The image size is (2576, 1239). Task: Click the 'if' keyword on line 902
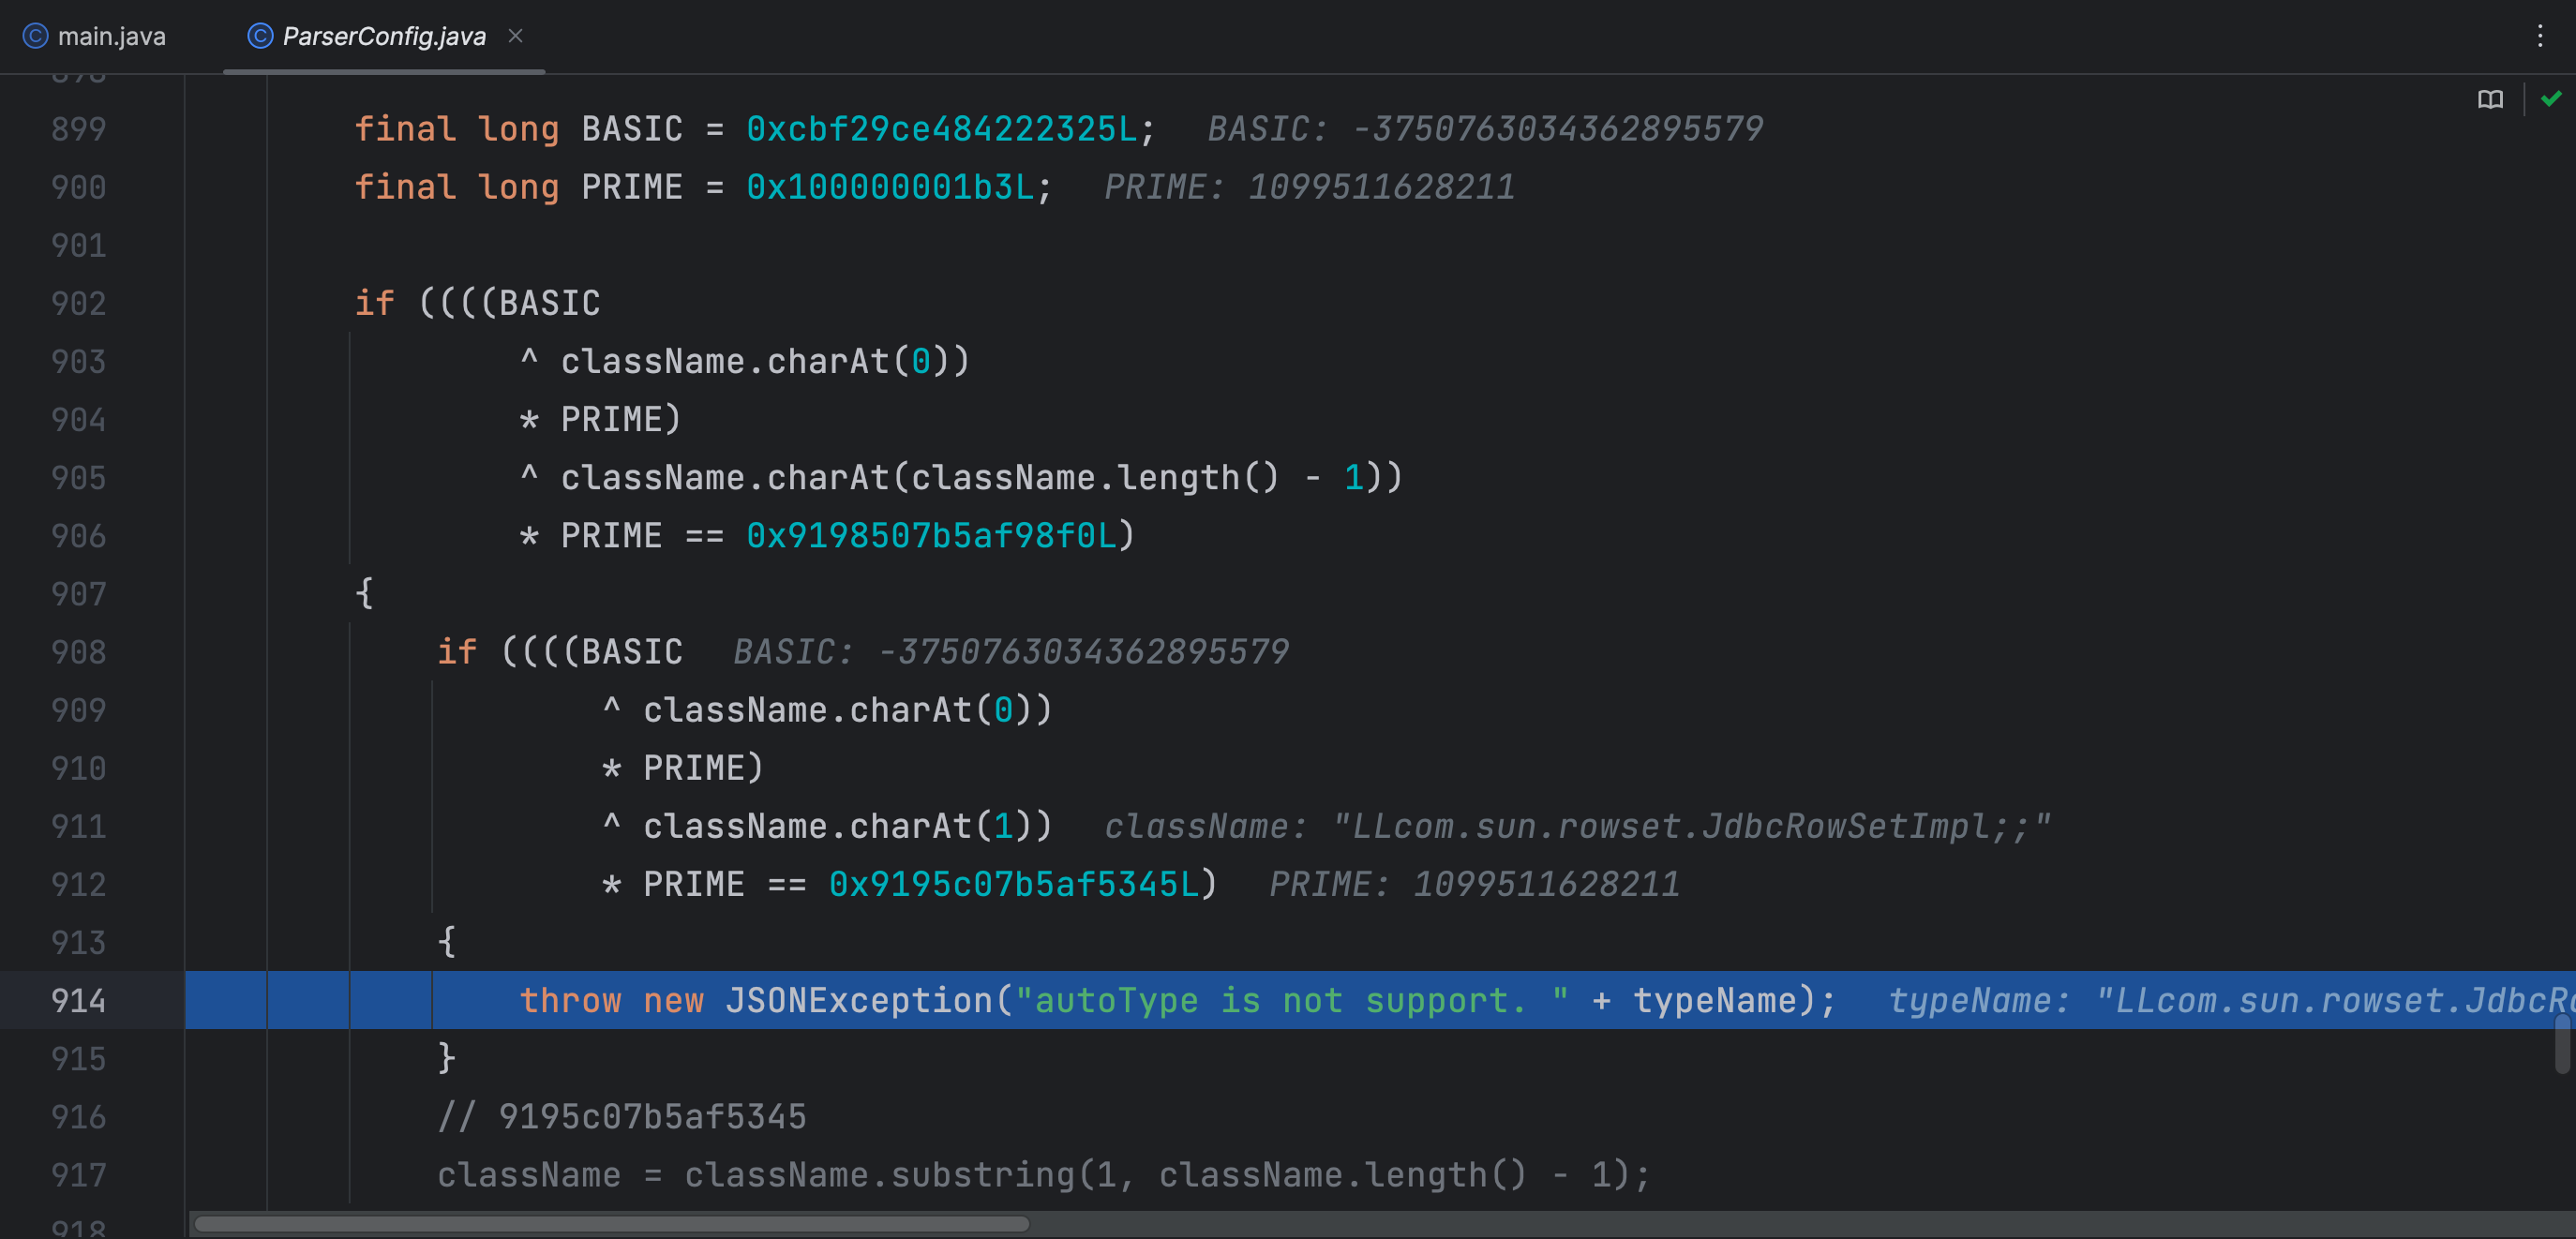pyautogui.click(x=375, y=303)
